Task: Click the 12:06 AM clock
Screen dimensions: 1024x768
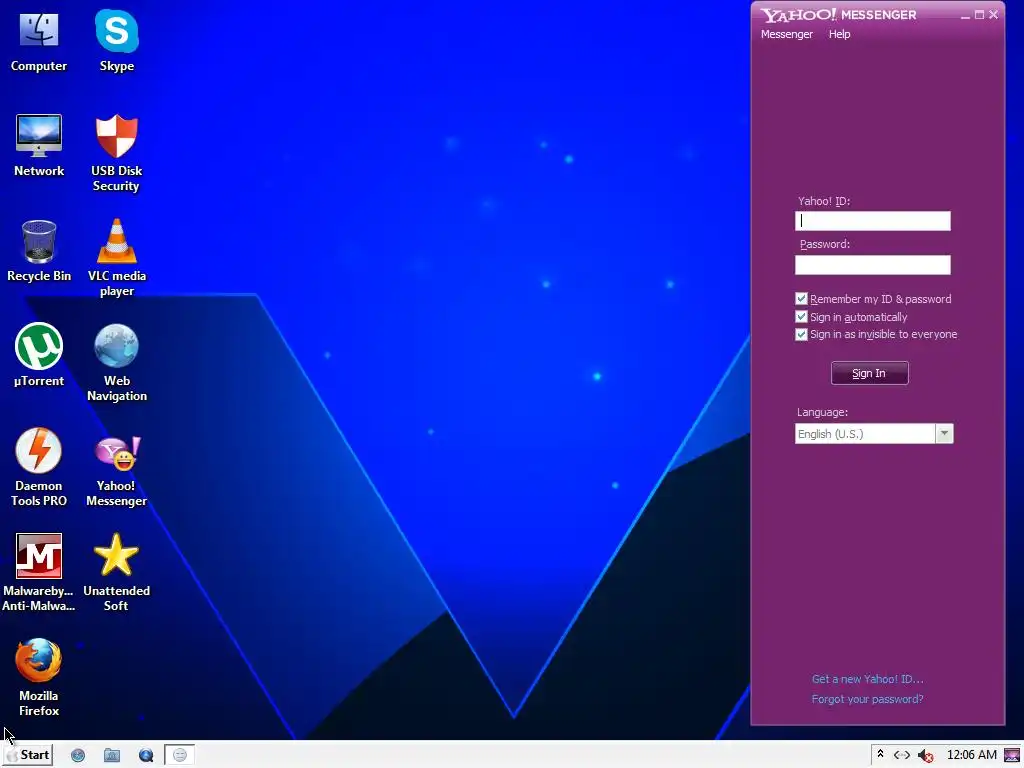Action: [x=972, y=755]
